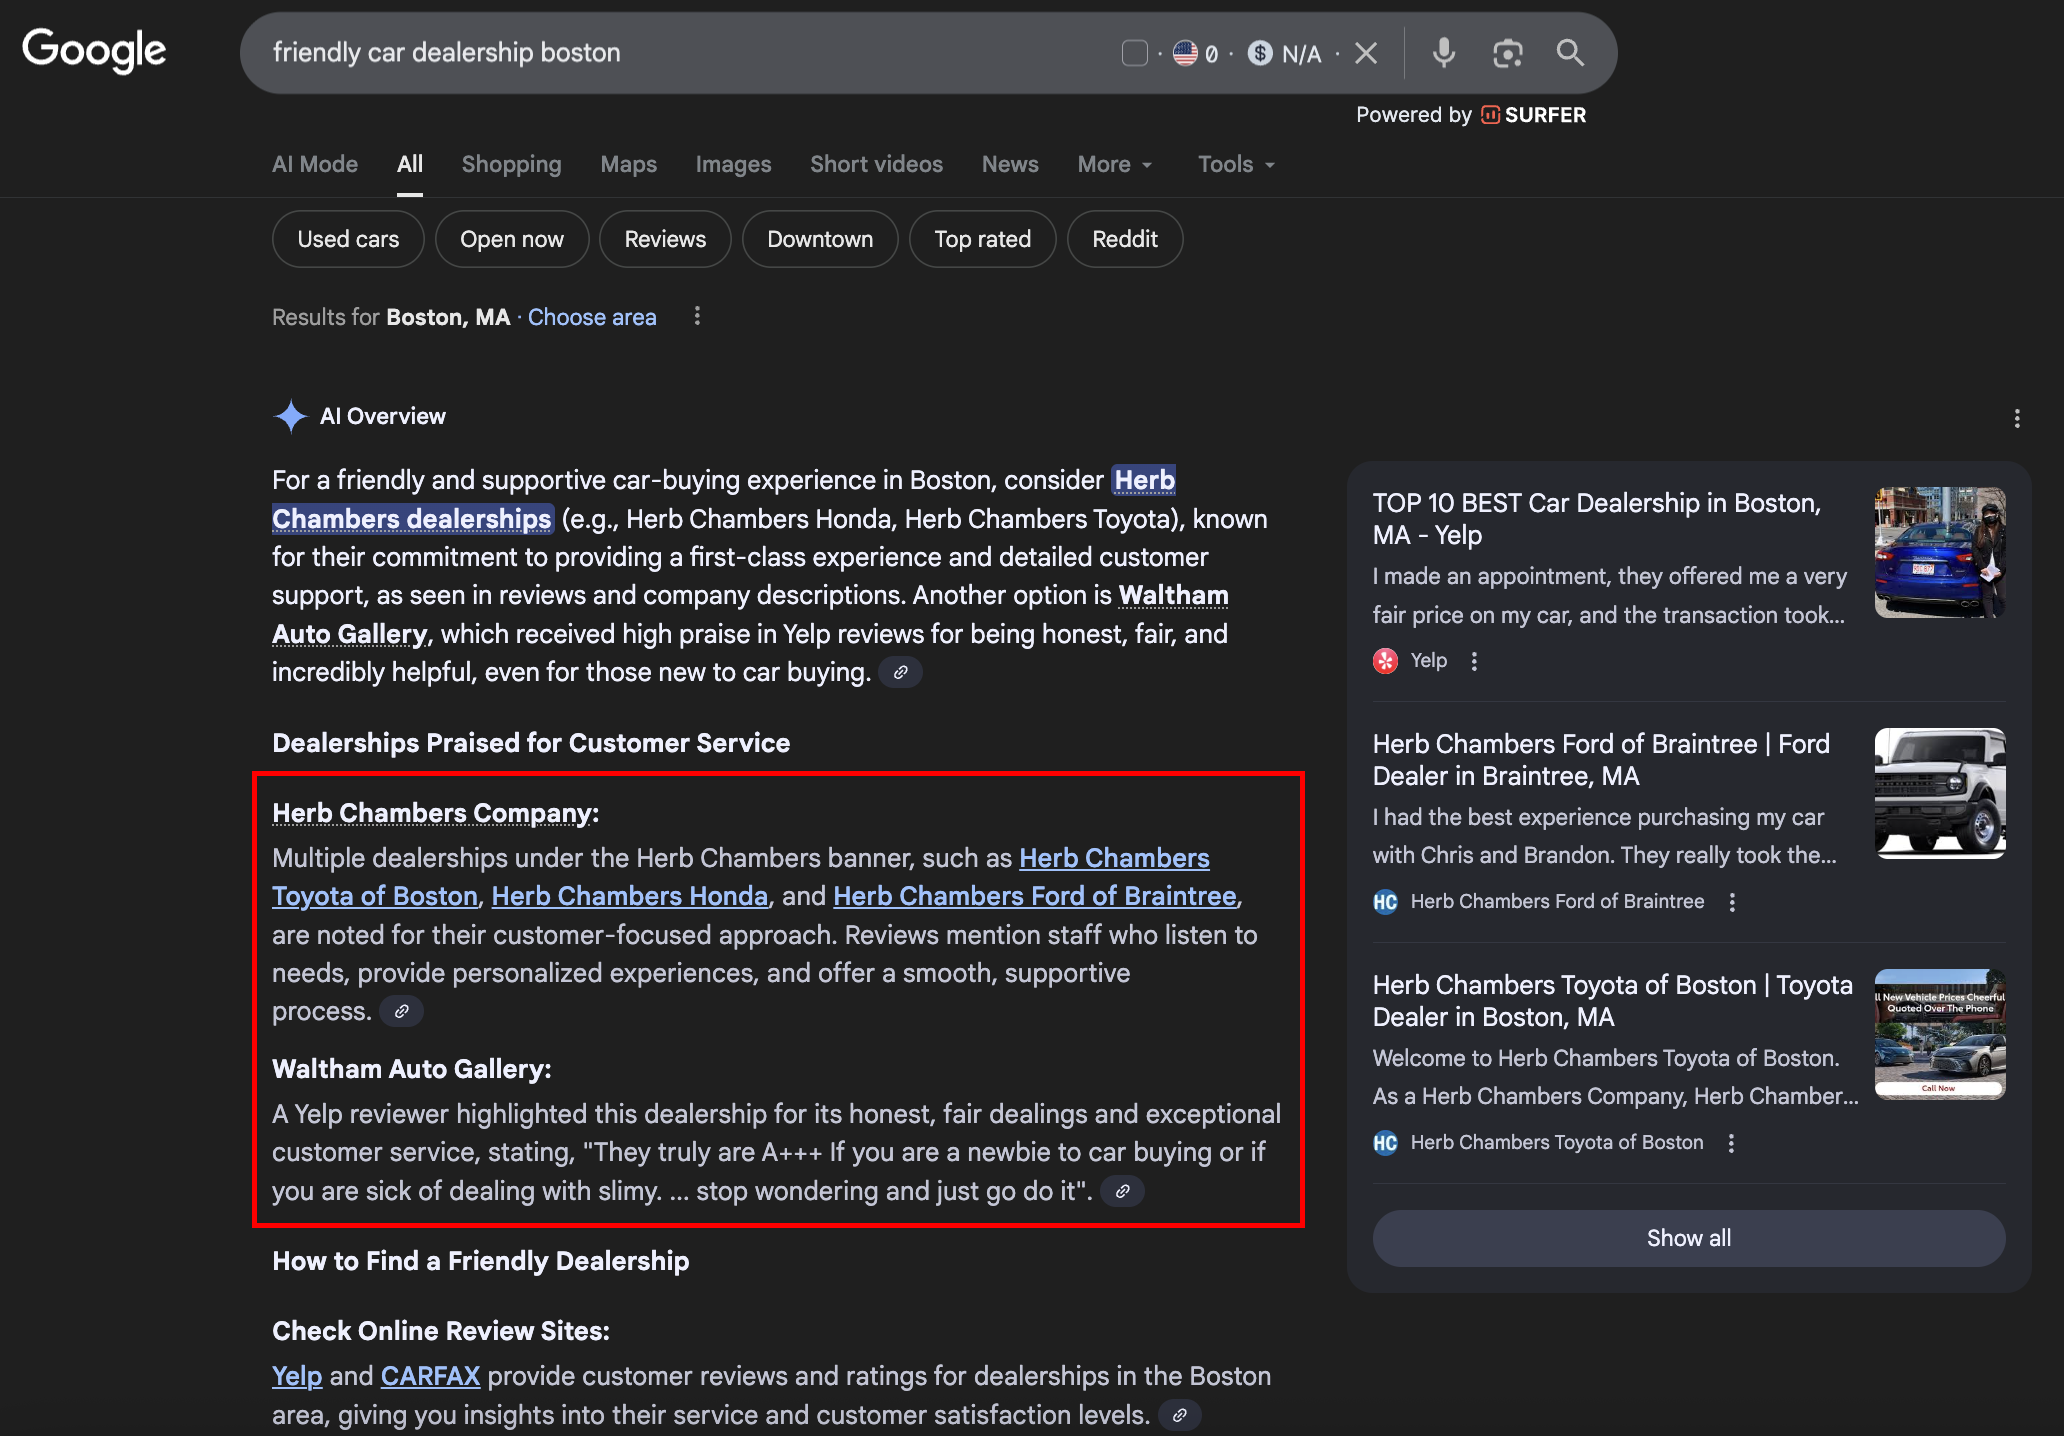Click 'How to Find a Friendly Dealership' heading
Image resolution: width=2064 pixels, height=1436 pixels.
(x=480, y=1261)
